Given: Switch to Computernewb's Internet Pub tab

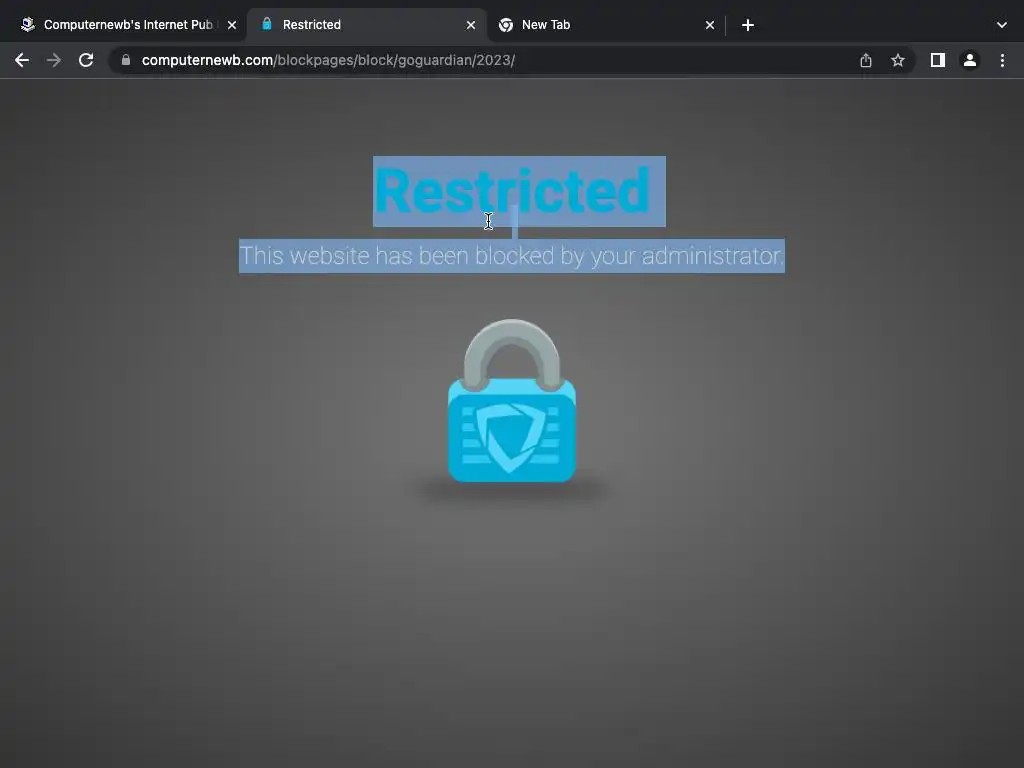Looking at the screenshot, I should pos(129,25).
